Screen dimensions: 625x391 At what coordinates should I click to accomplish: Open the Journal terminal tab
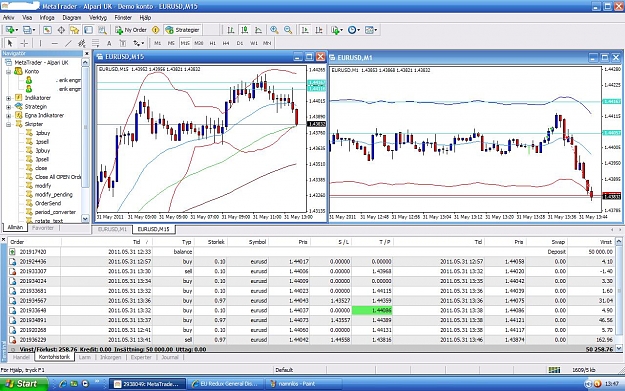point(170,357)
